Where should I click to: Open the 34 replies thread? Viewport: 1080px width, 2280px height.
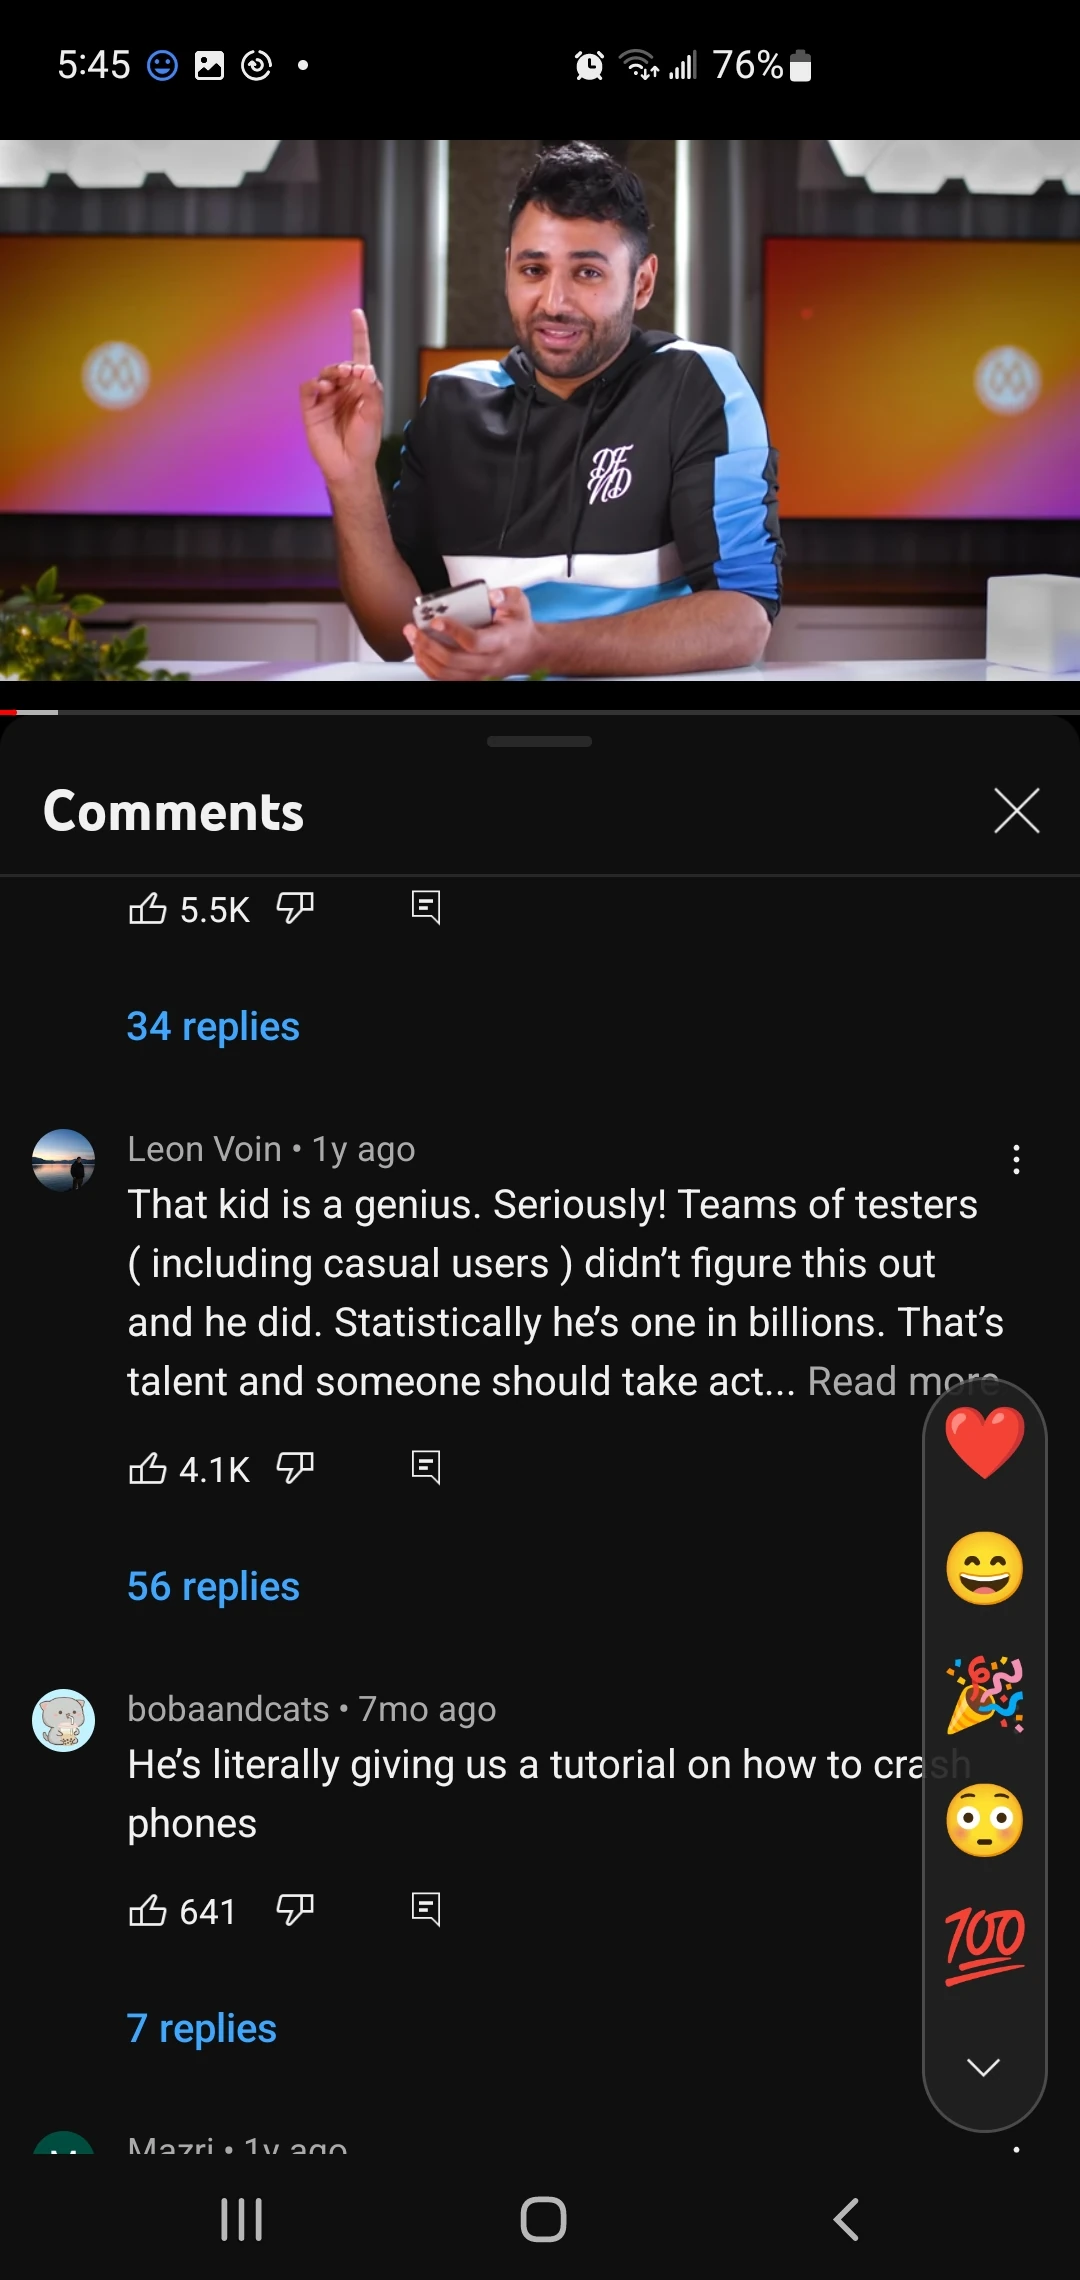pyautogui.click(x=212, y=1026)
